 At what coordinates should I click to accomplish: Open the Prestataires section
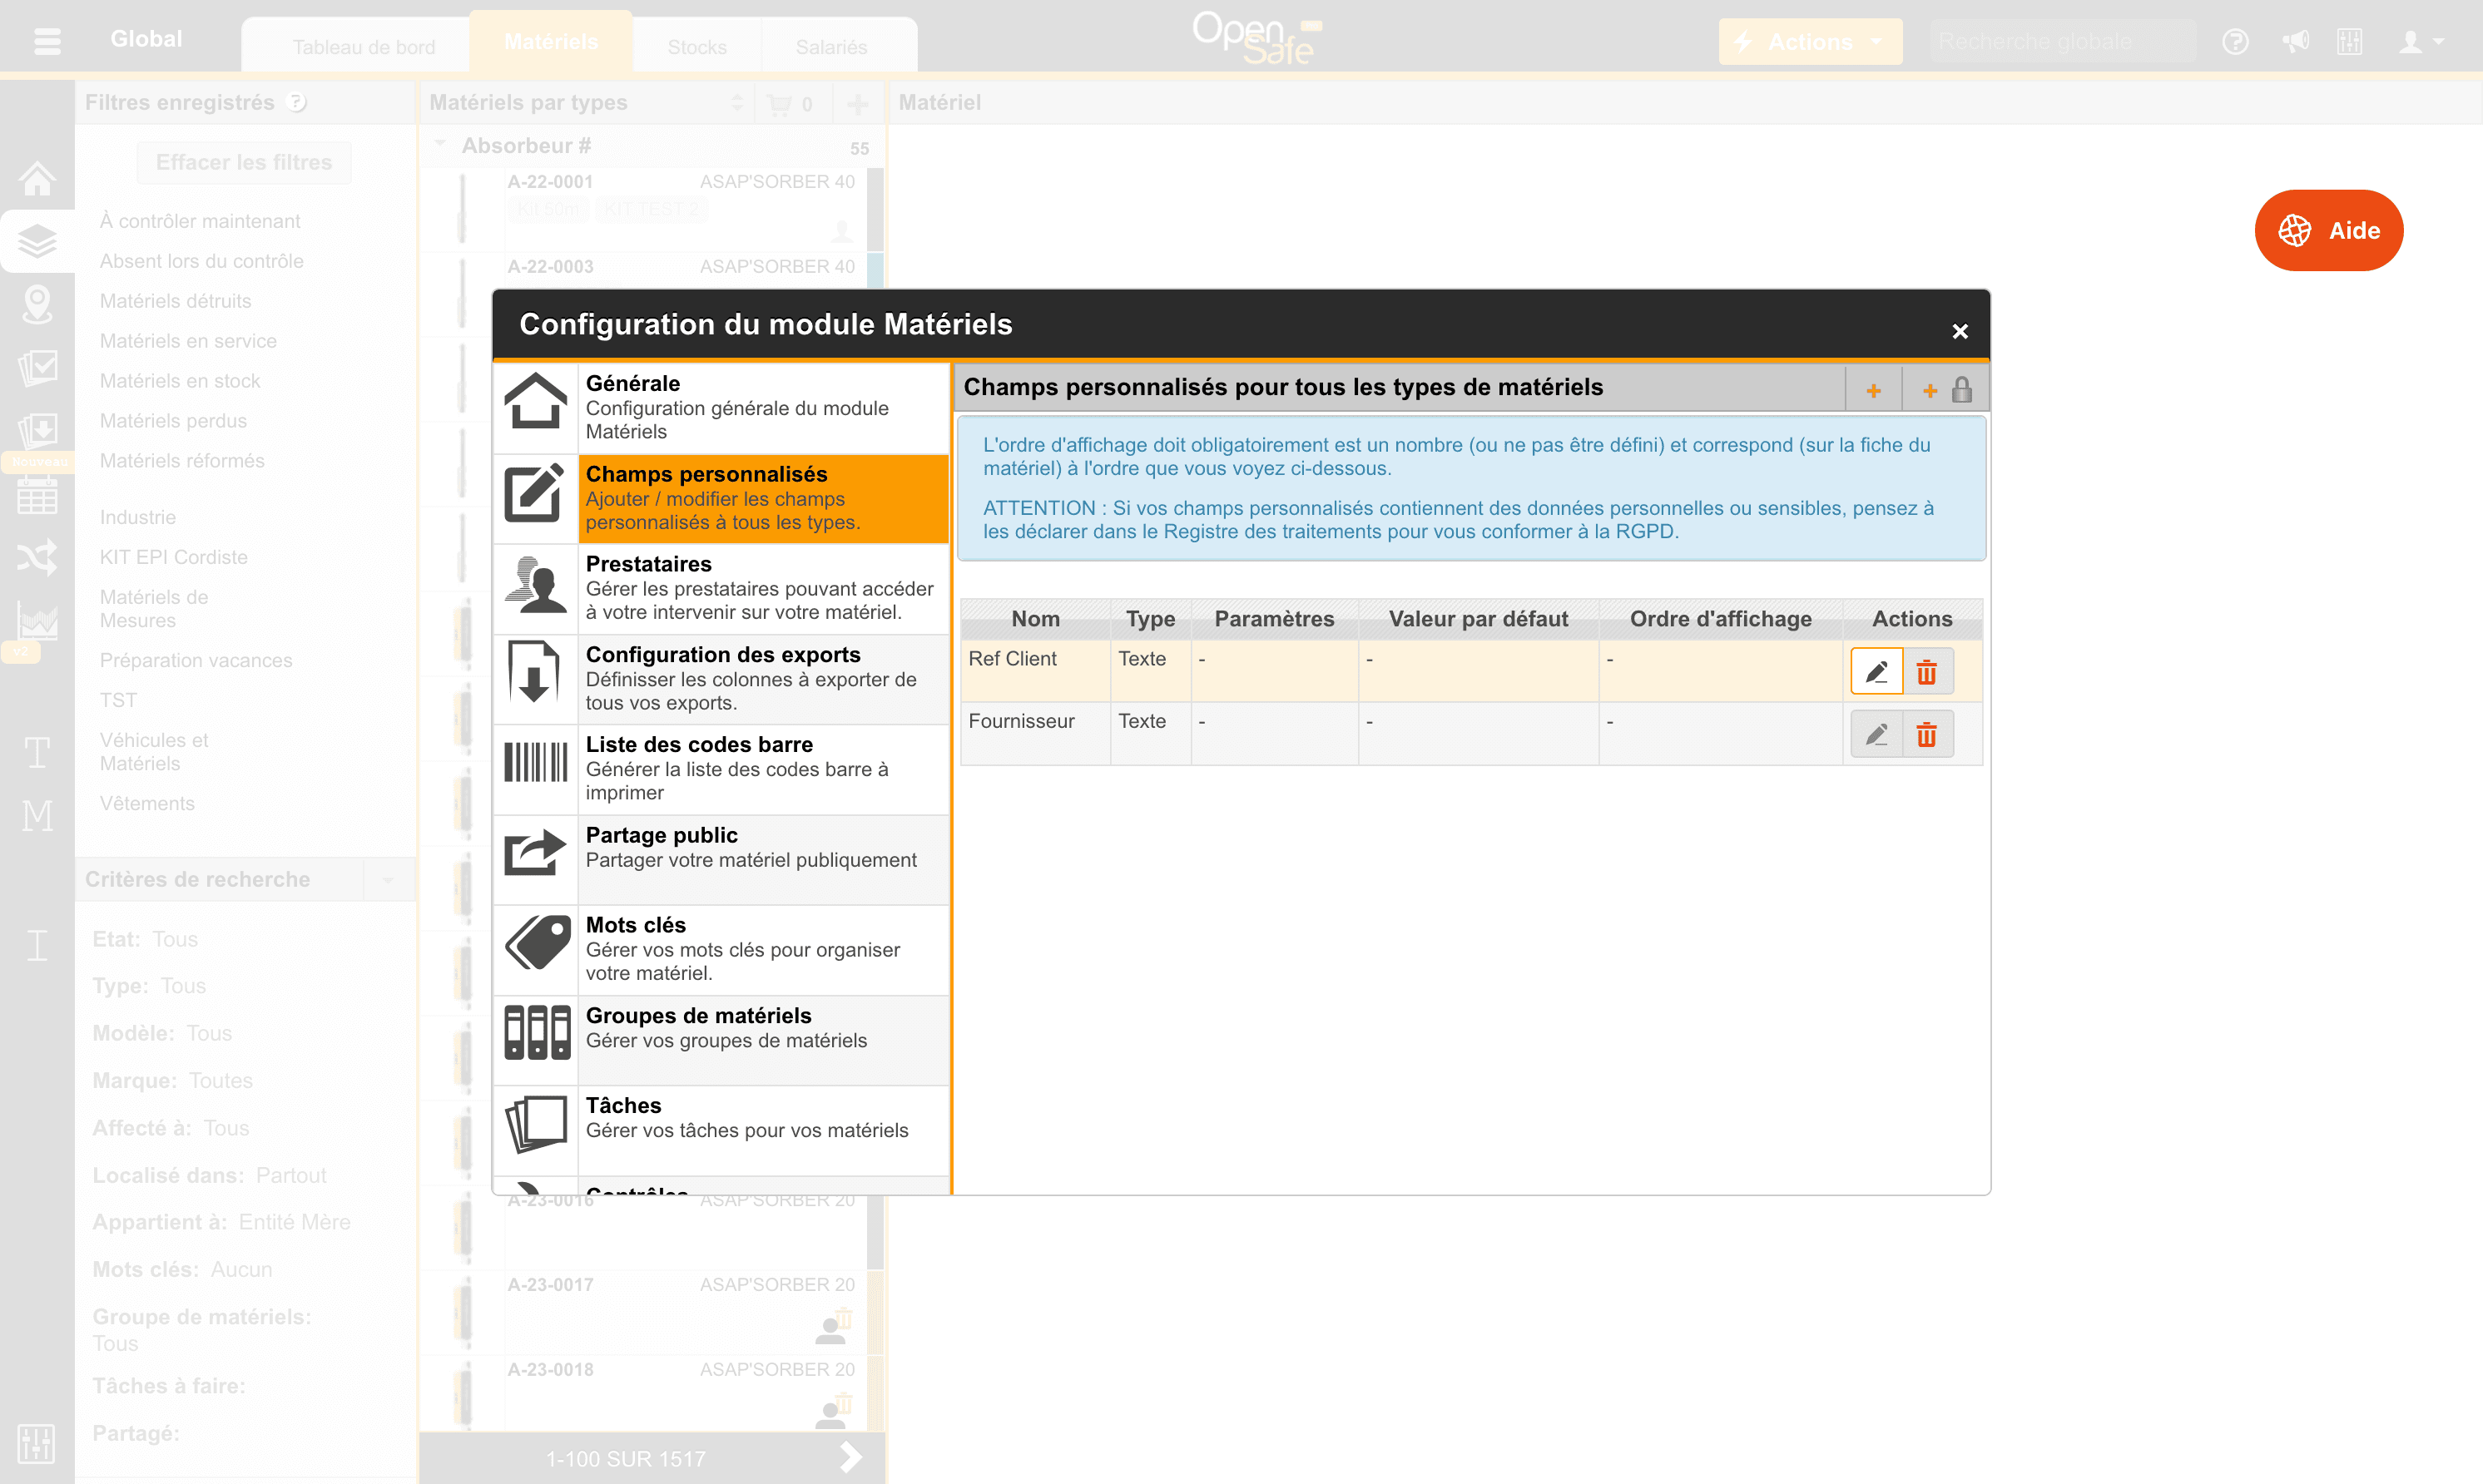(x=721, y=589)
